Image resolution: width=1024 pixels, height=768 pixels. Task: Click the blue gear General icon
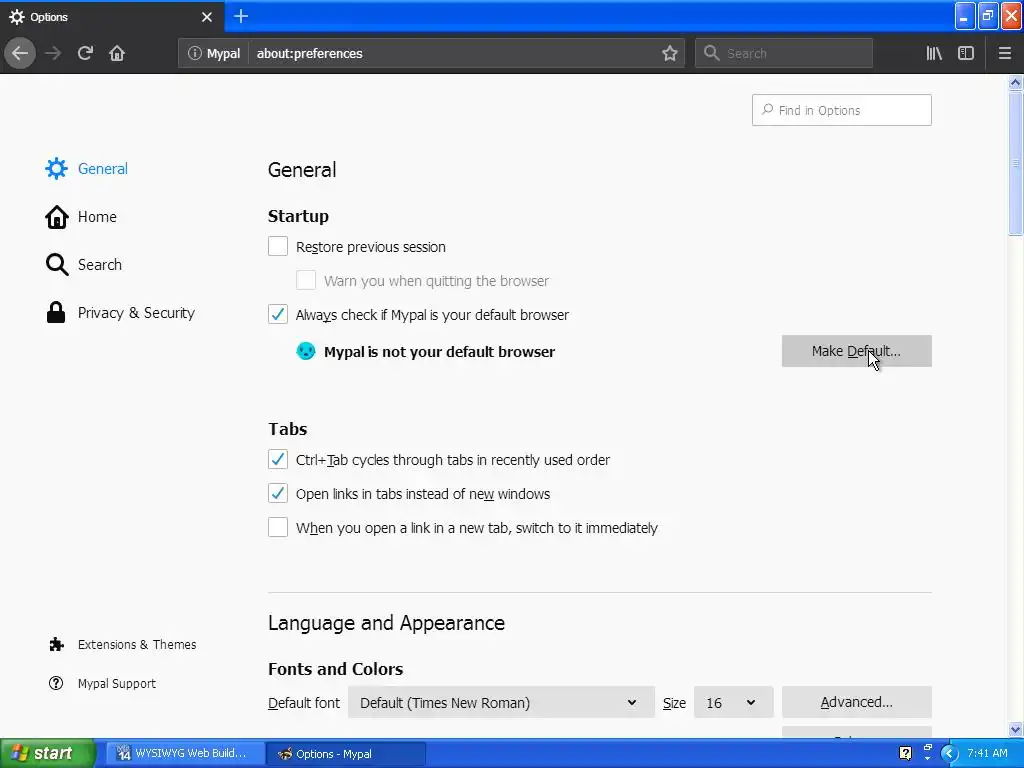click(56, 168)
